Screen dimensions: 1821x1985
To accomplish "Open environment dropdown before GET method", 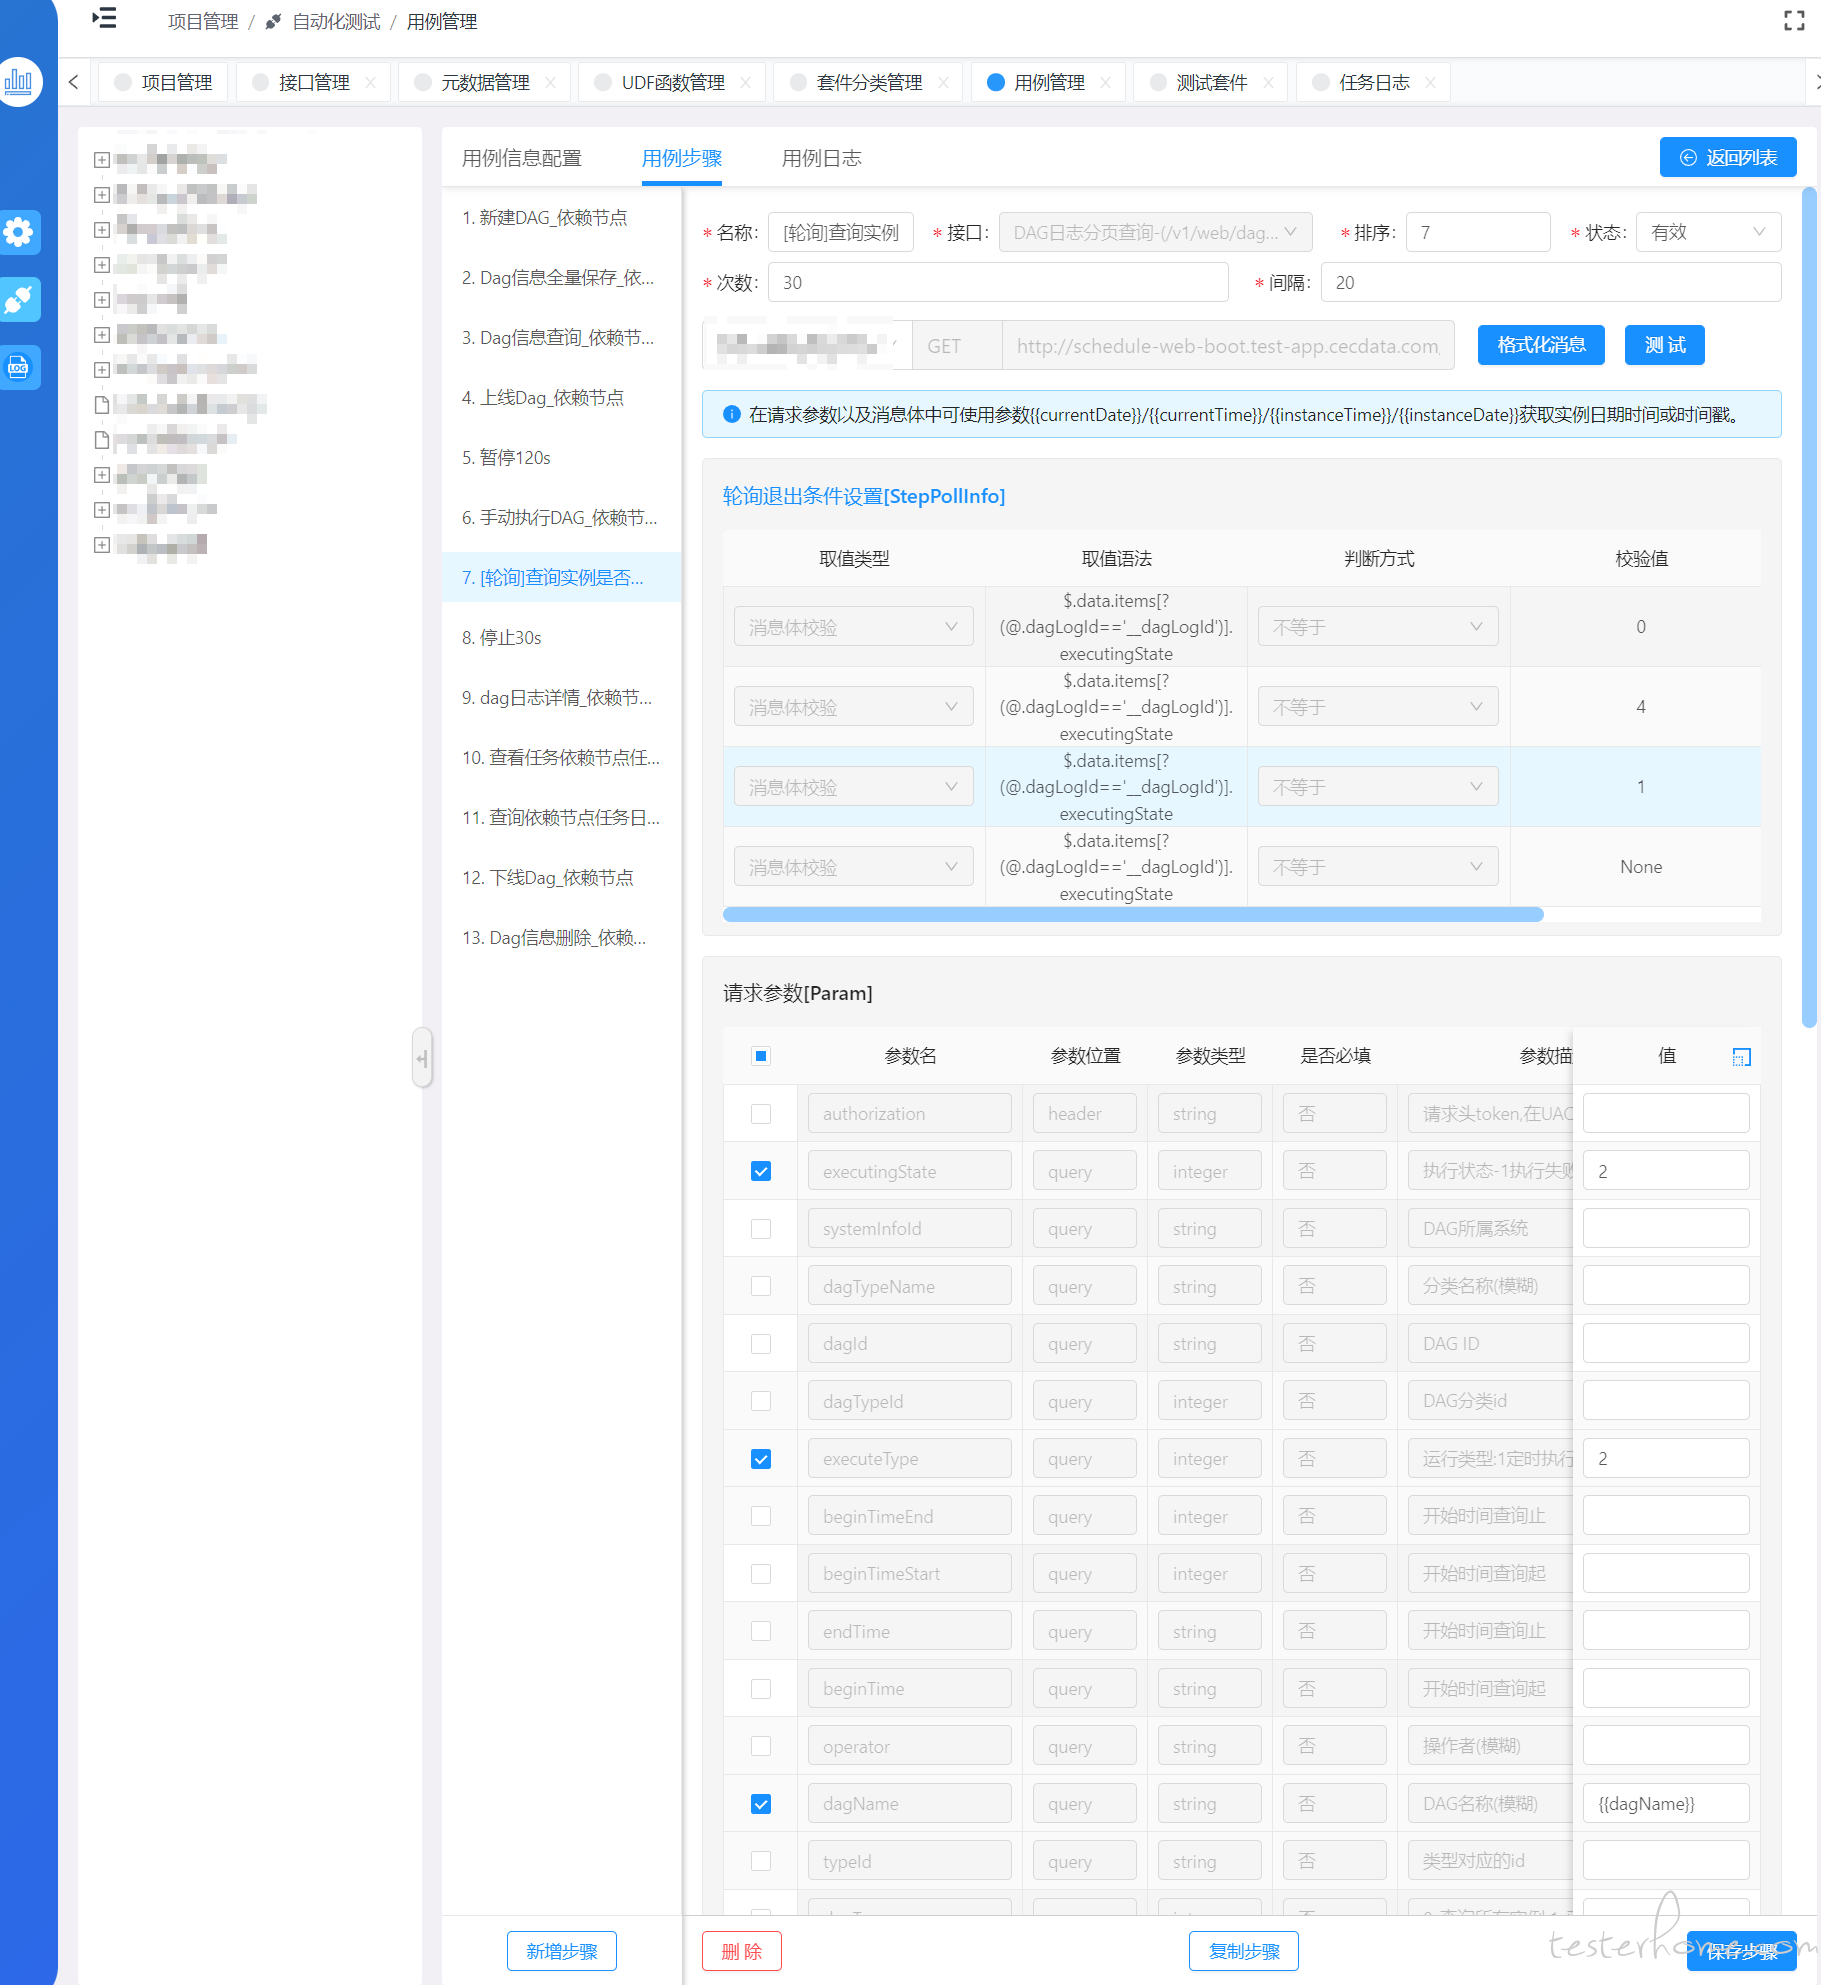I will tap(807, 346).
